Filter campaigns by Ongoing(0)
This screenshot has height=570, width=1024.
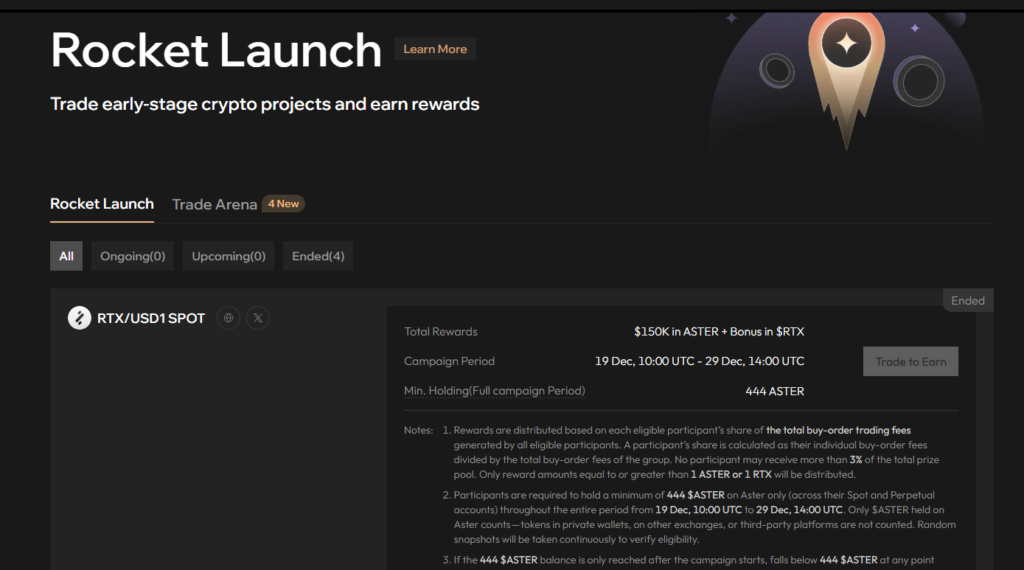tap(133, 256)
